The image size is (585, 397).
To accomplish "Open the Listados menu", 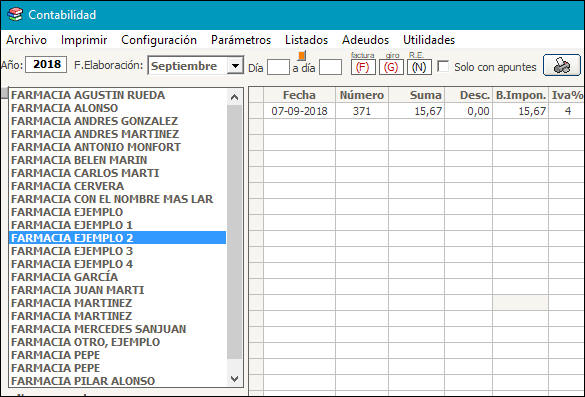I will (x=306, y=40).
